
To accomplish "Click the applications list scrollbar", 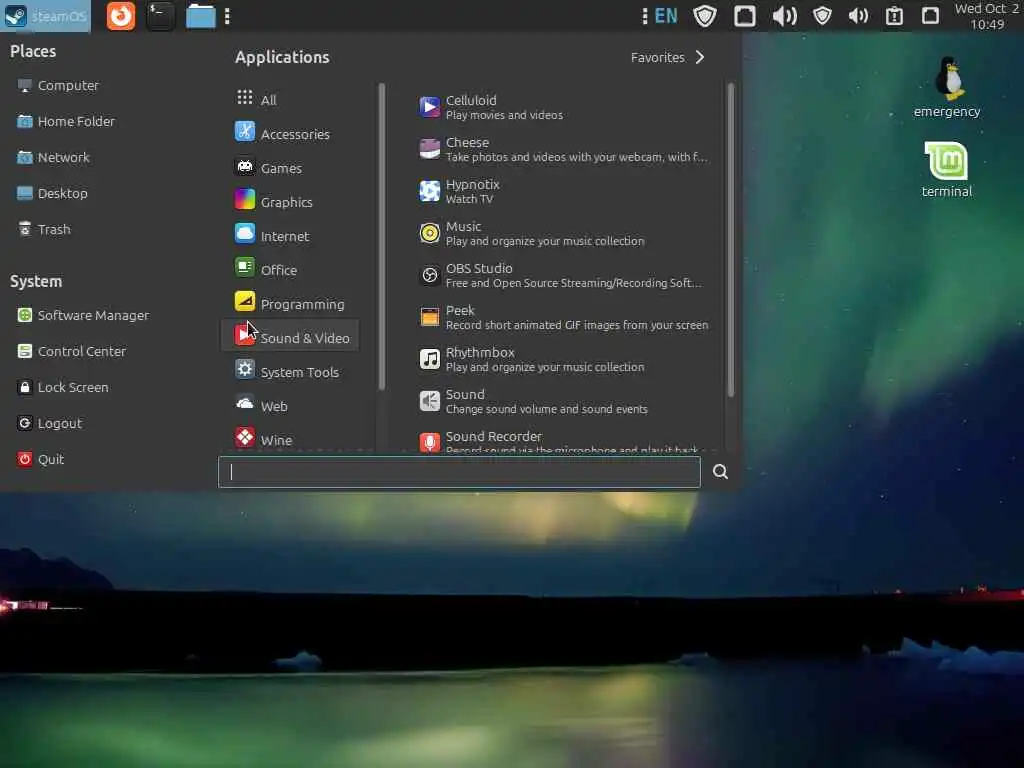I will pos(730,239).
